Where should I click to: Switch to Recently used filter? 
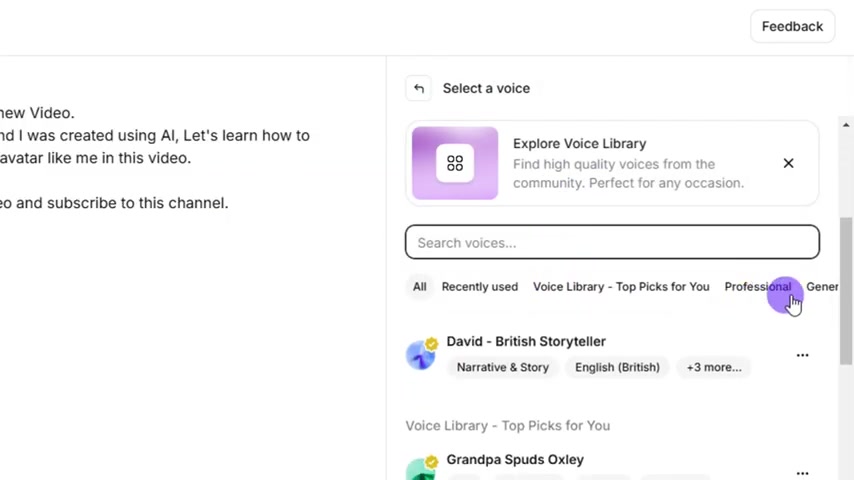click(480, 287)
